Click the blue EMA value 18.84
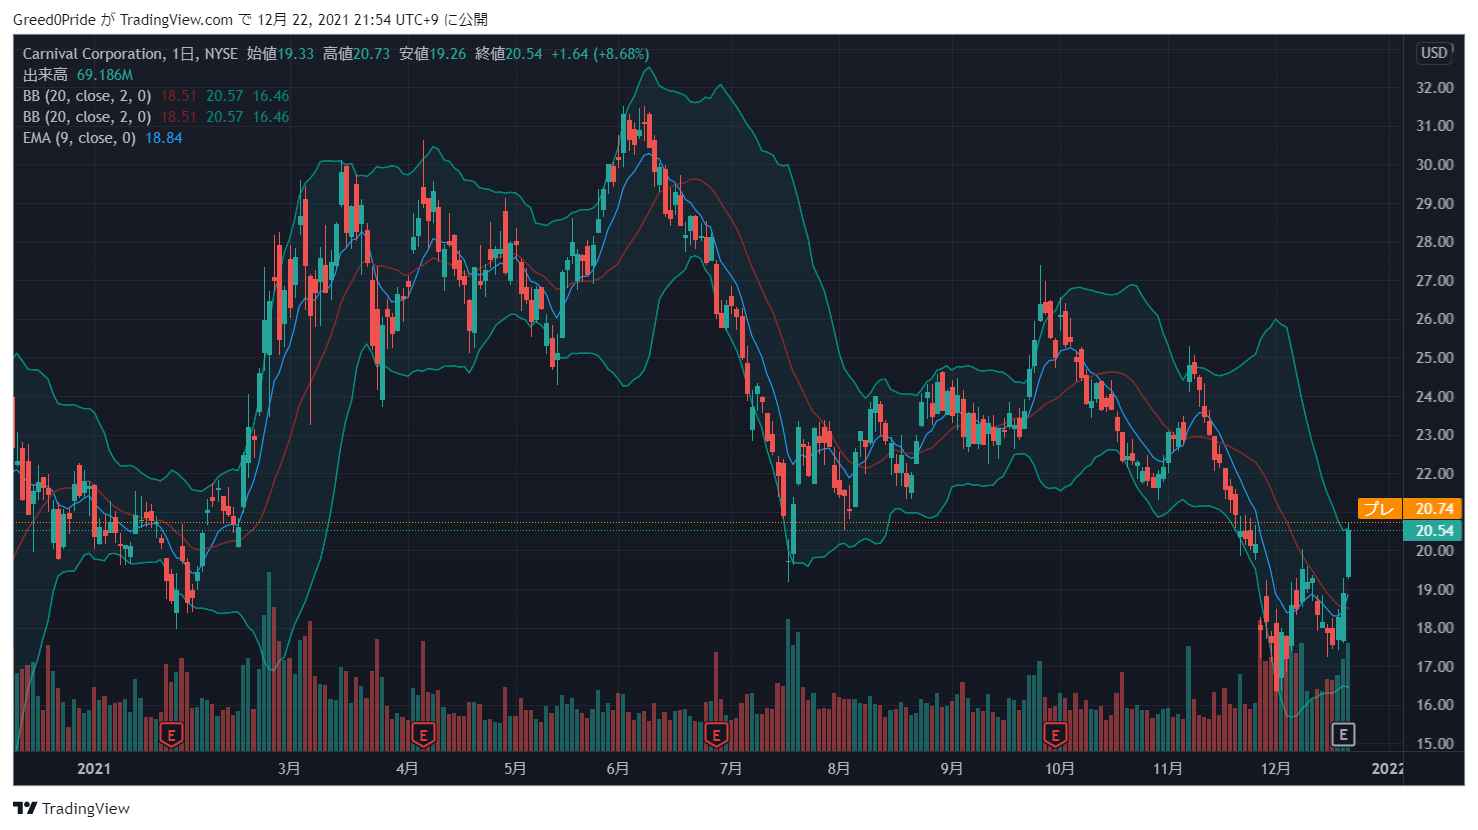 164,138
